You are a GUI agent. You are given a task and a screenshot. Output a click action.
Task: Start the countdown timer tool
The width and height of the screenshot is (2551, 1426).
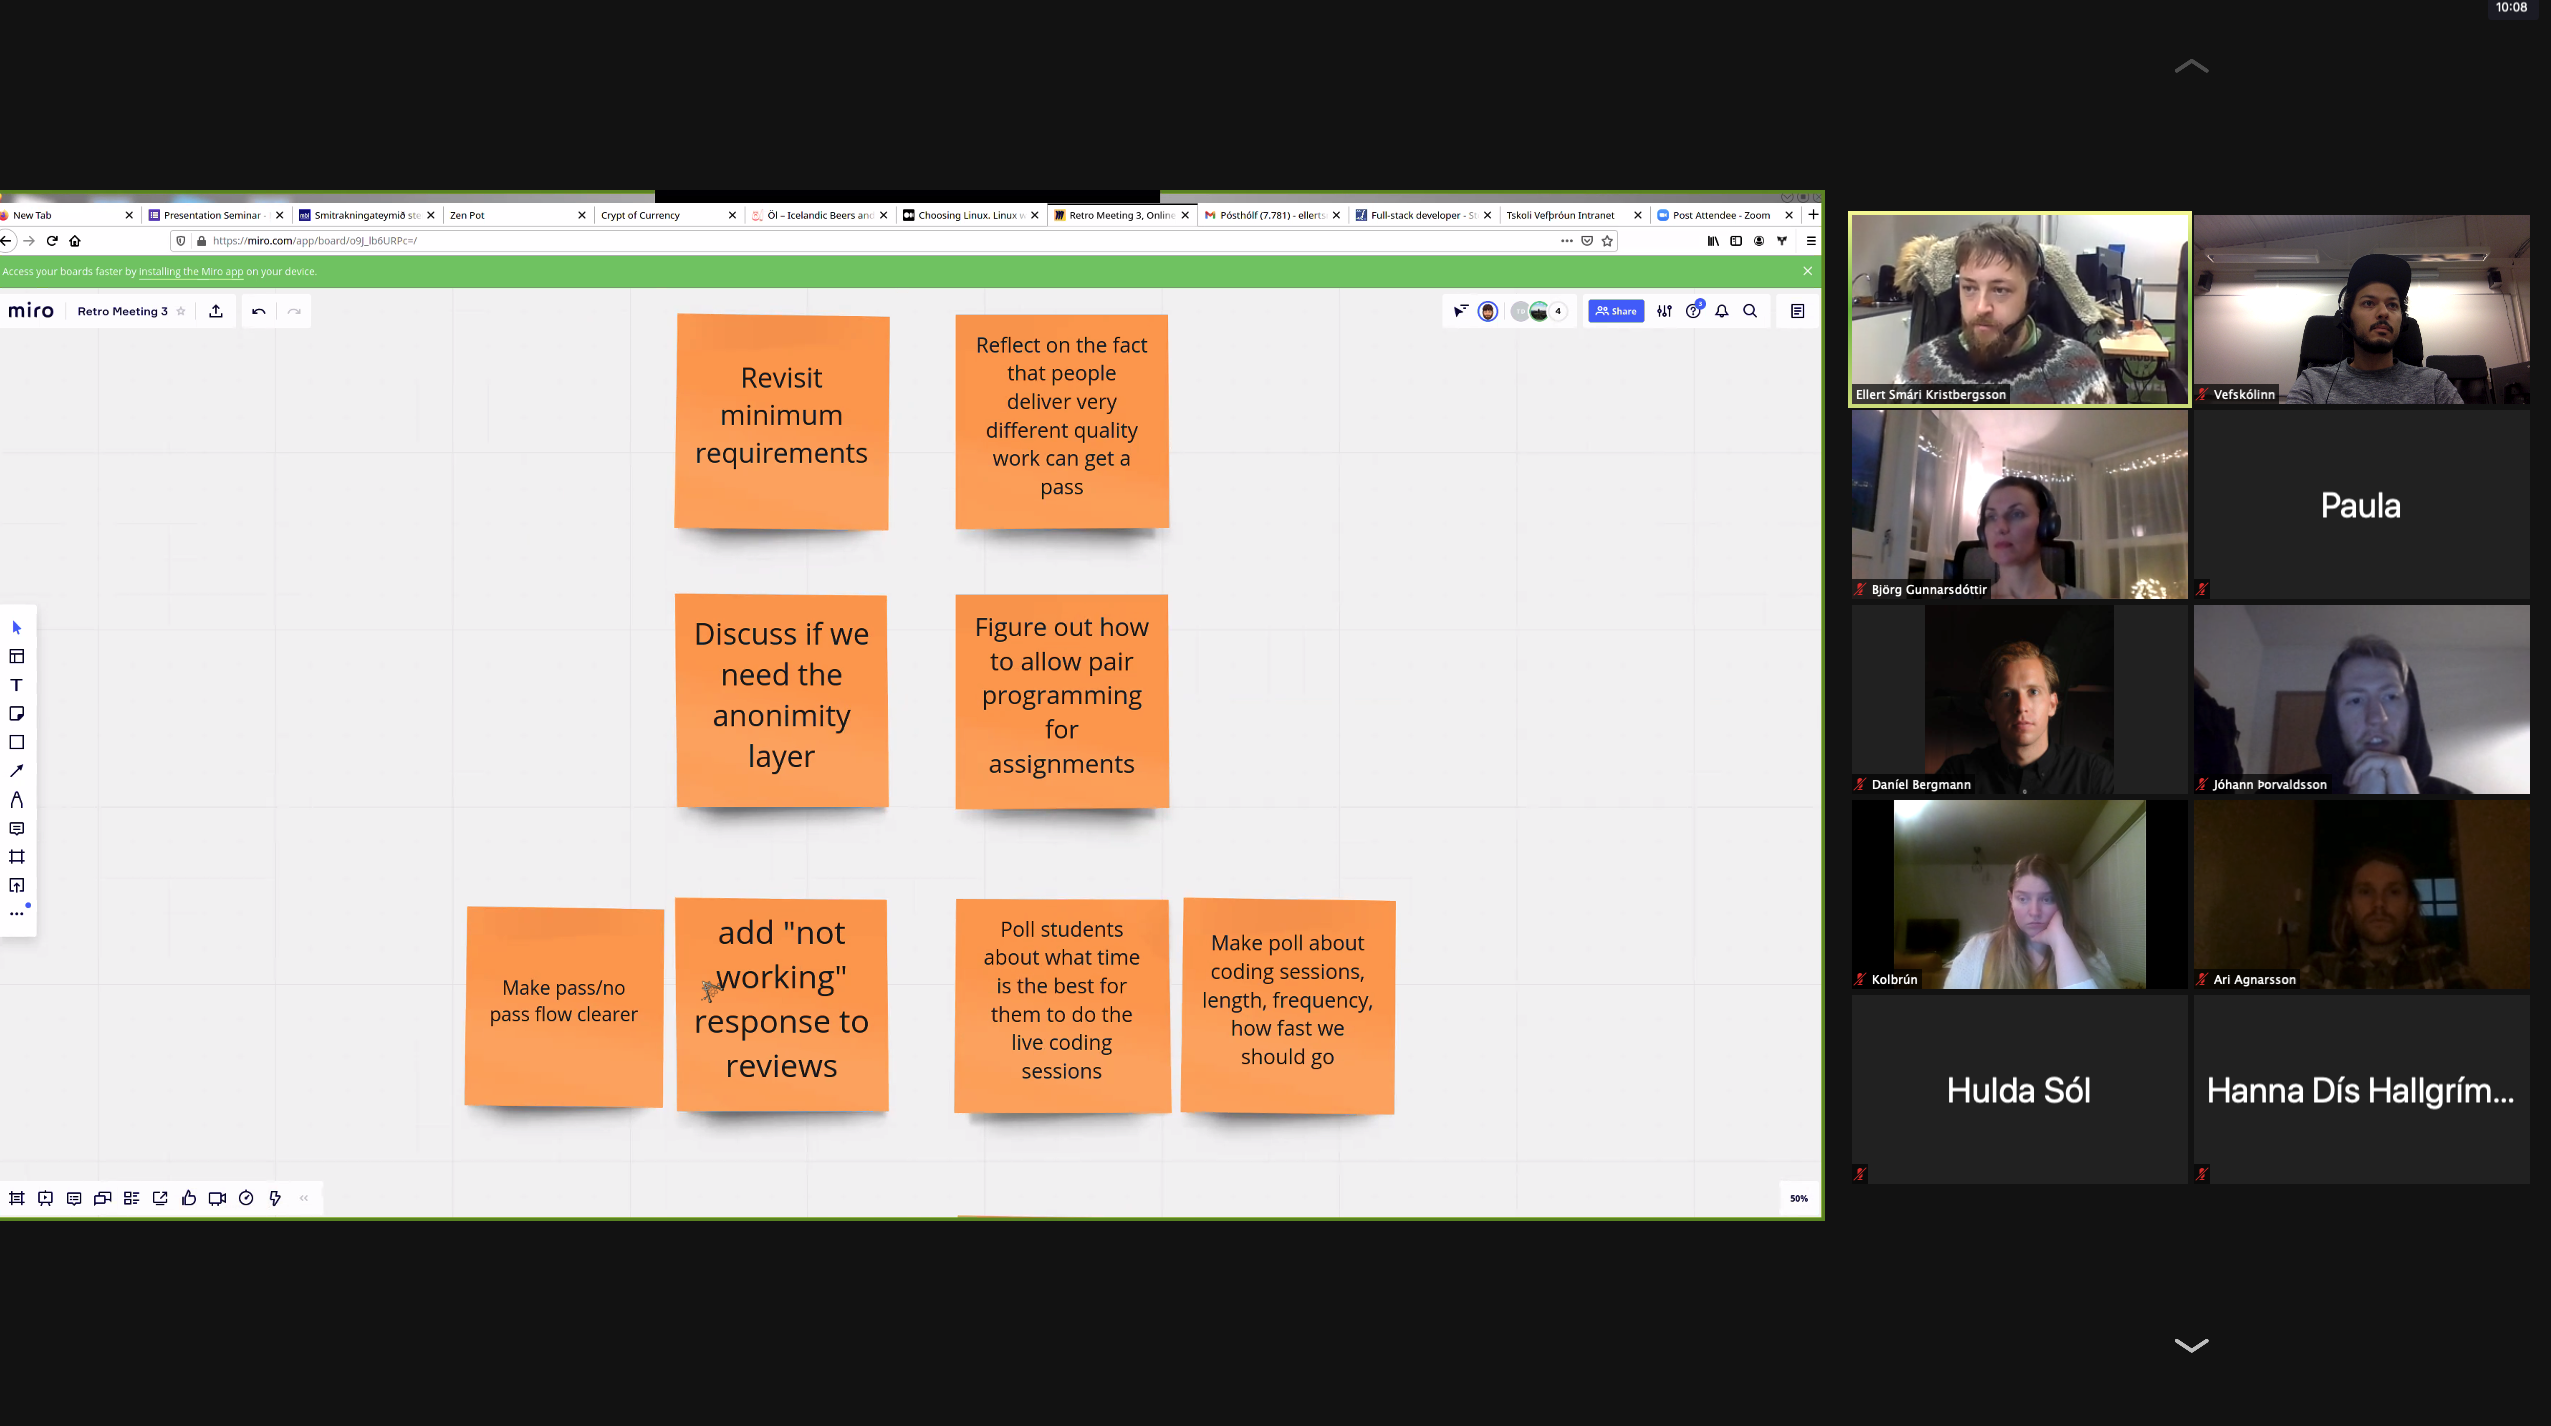coord(246,1198)
